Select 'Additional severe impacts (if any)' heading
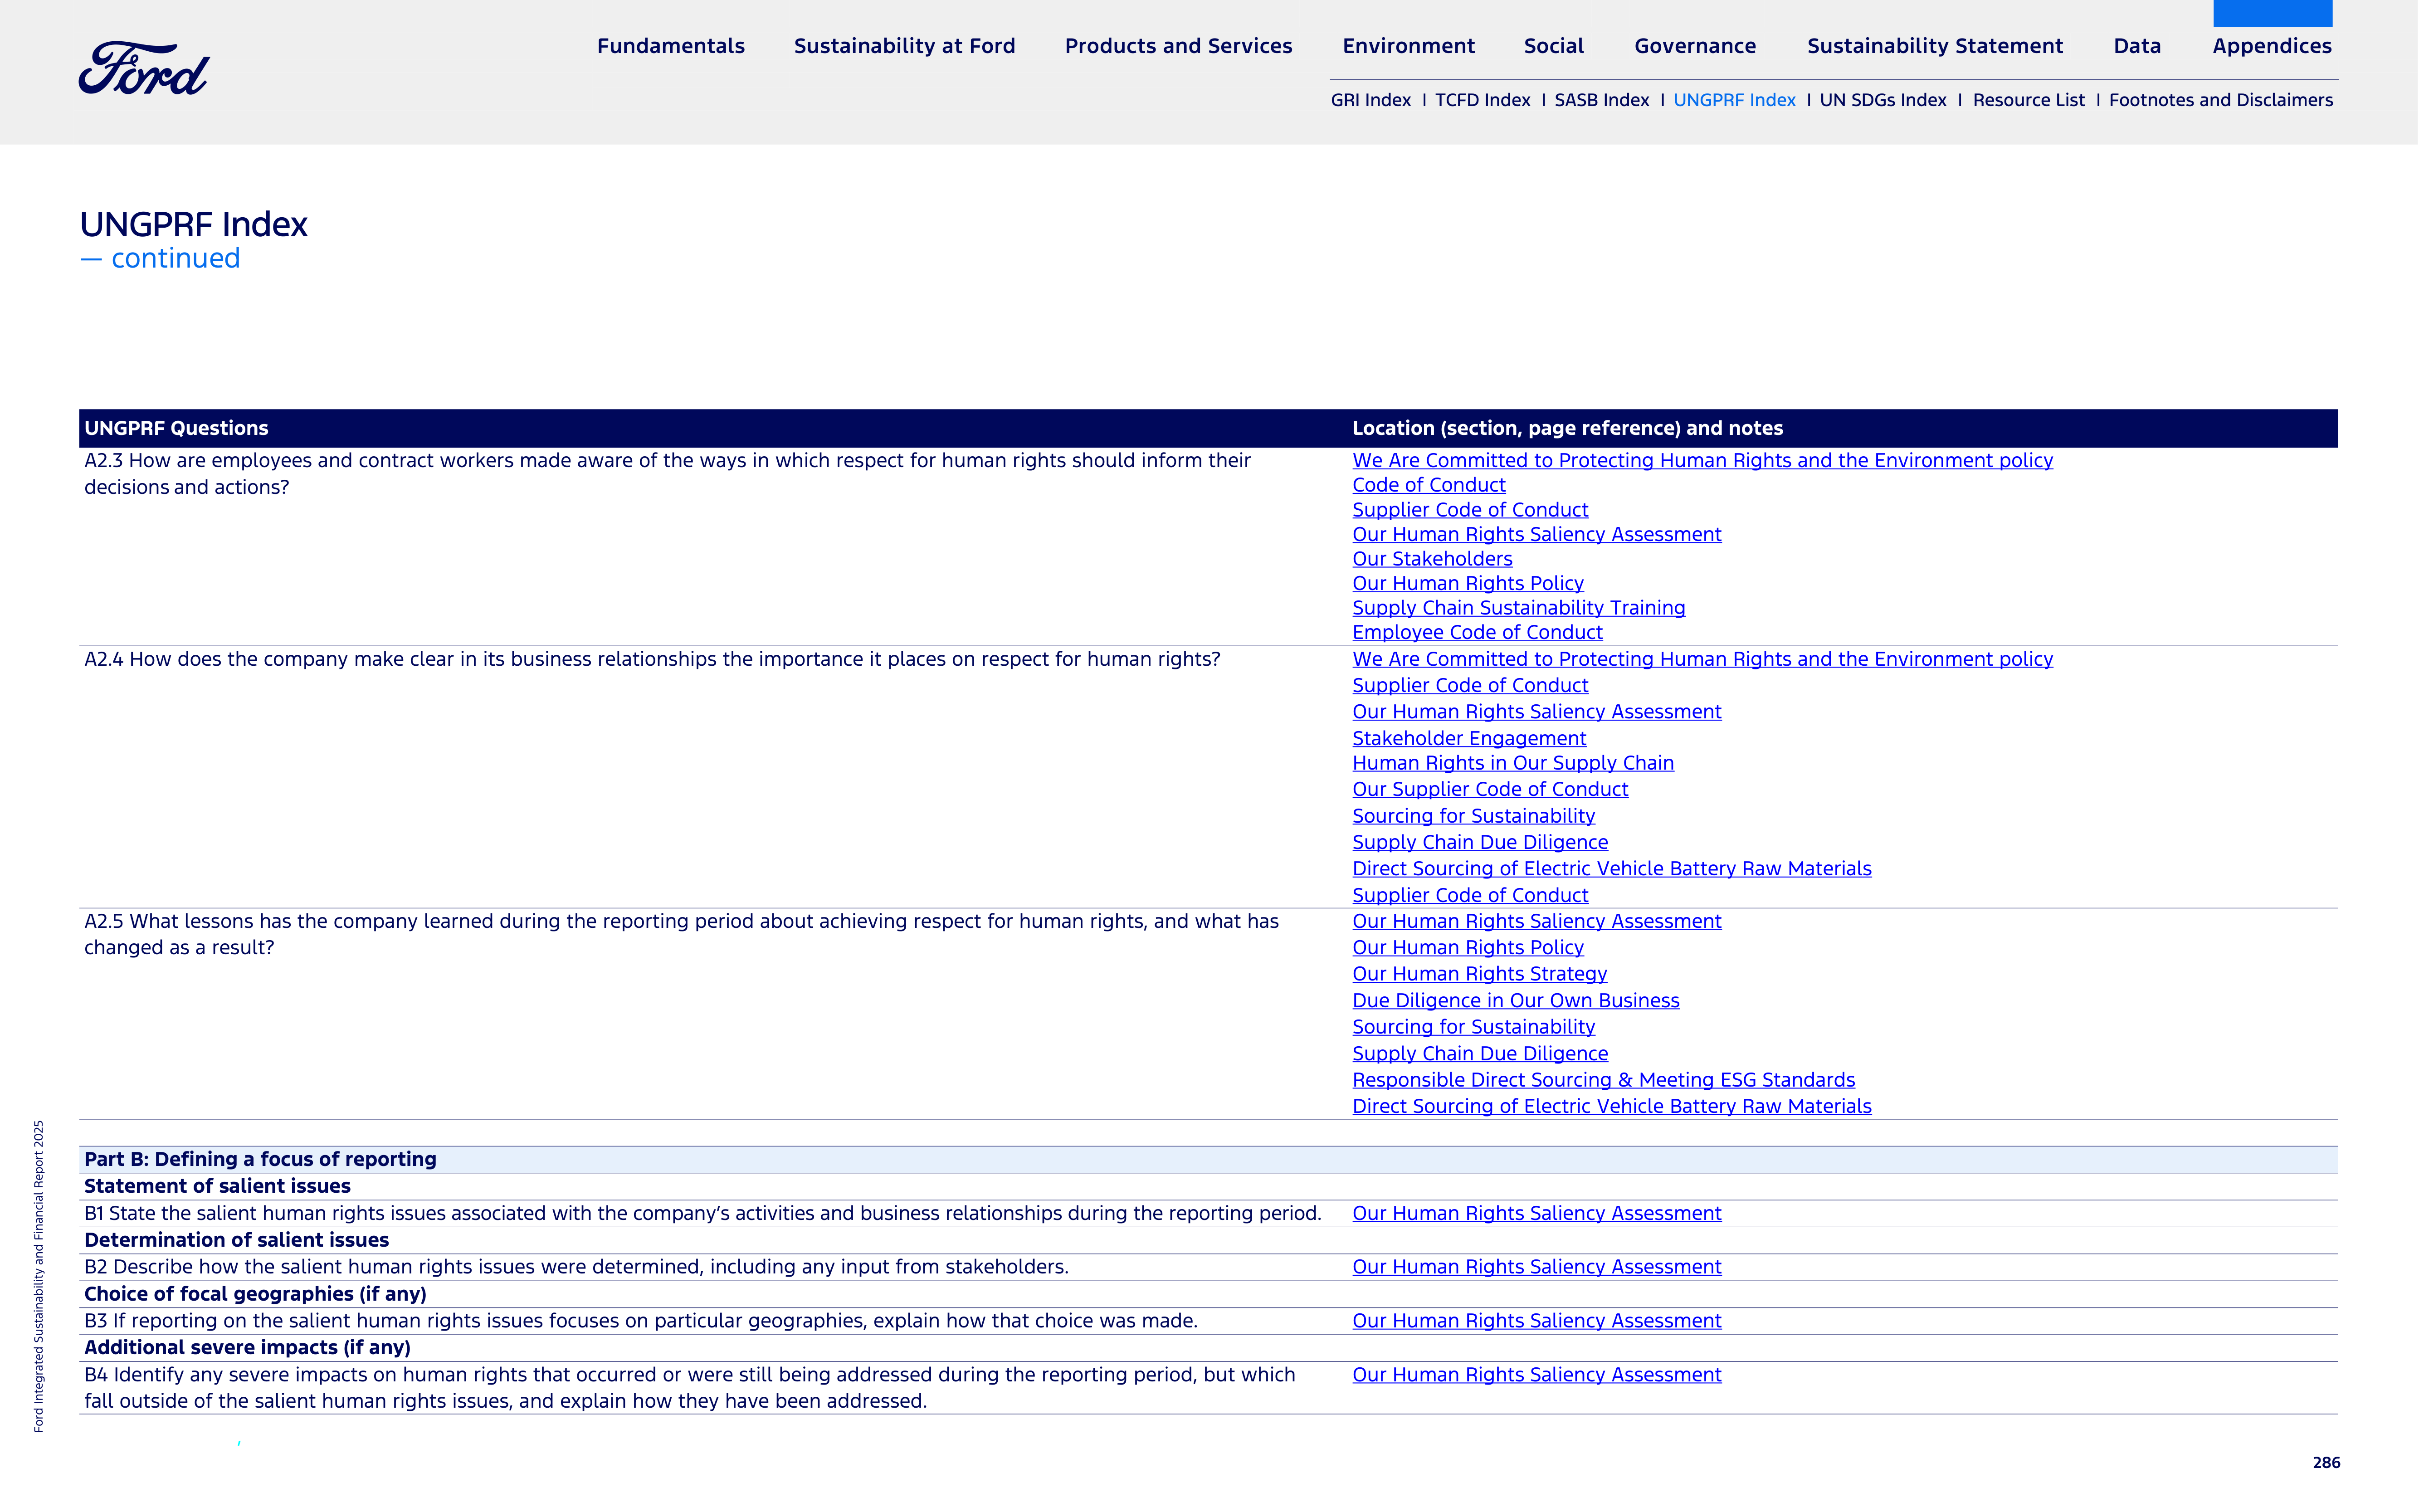This screenshot has height=1512, width=2419. tap(247, 1348)
